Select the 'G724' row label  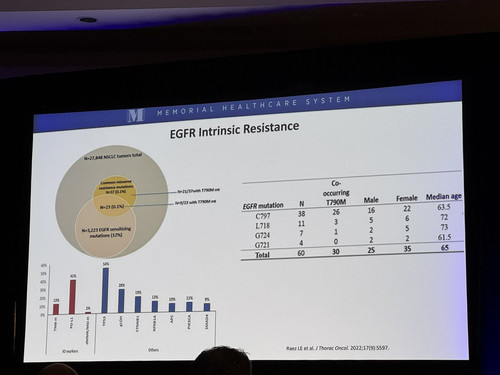[x=262, y=235]
